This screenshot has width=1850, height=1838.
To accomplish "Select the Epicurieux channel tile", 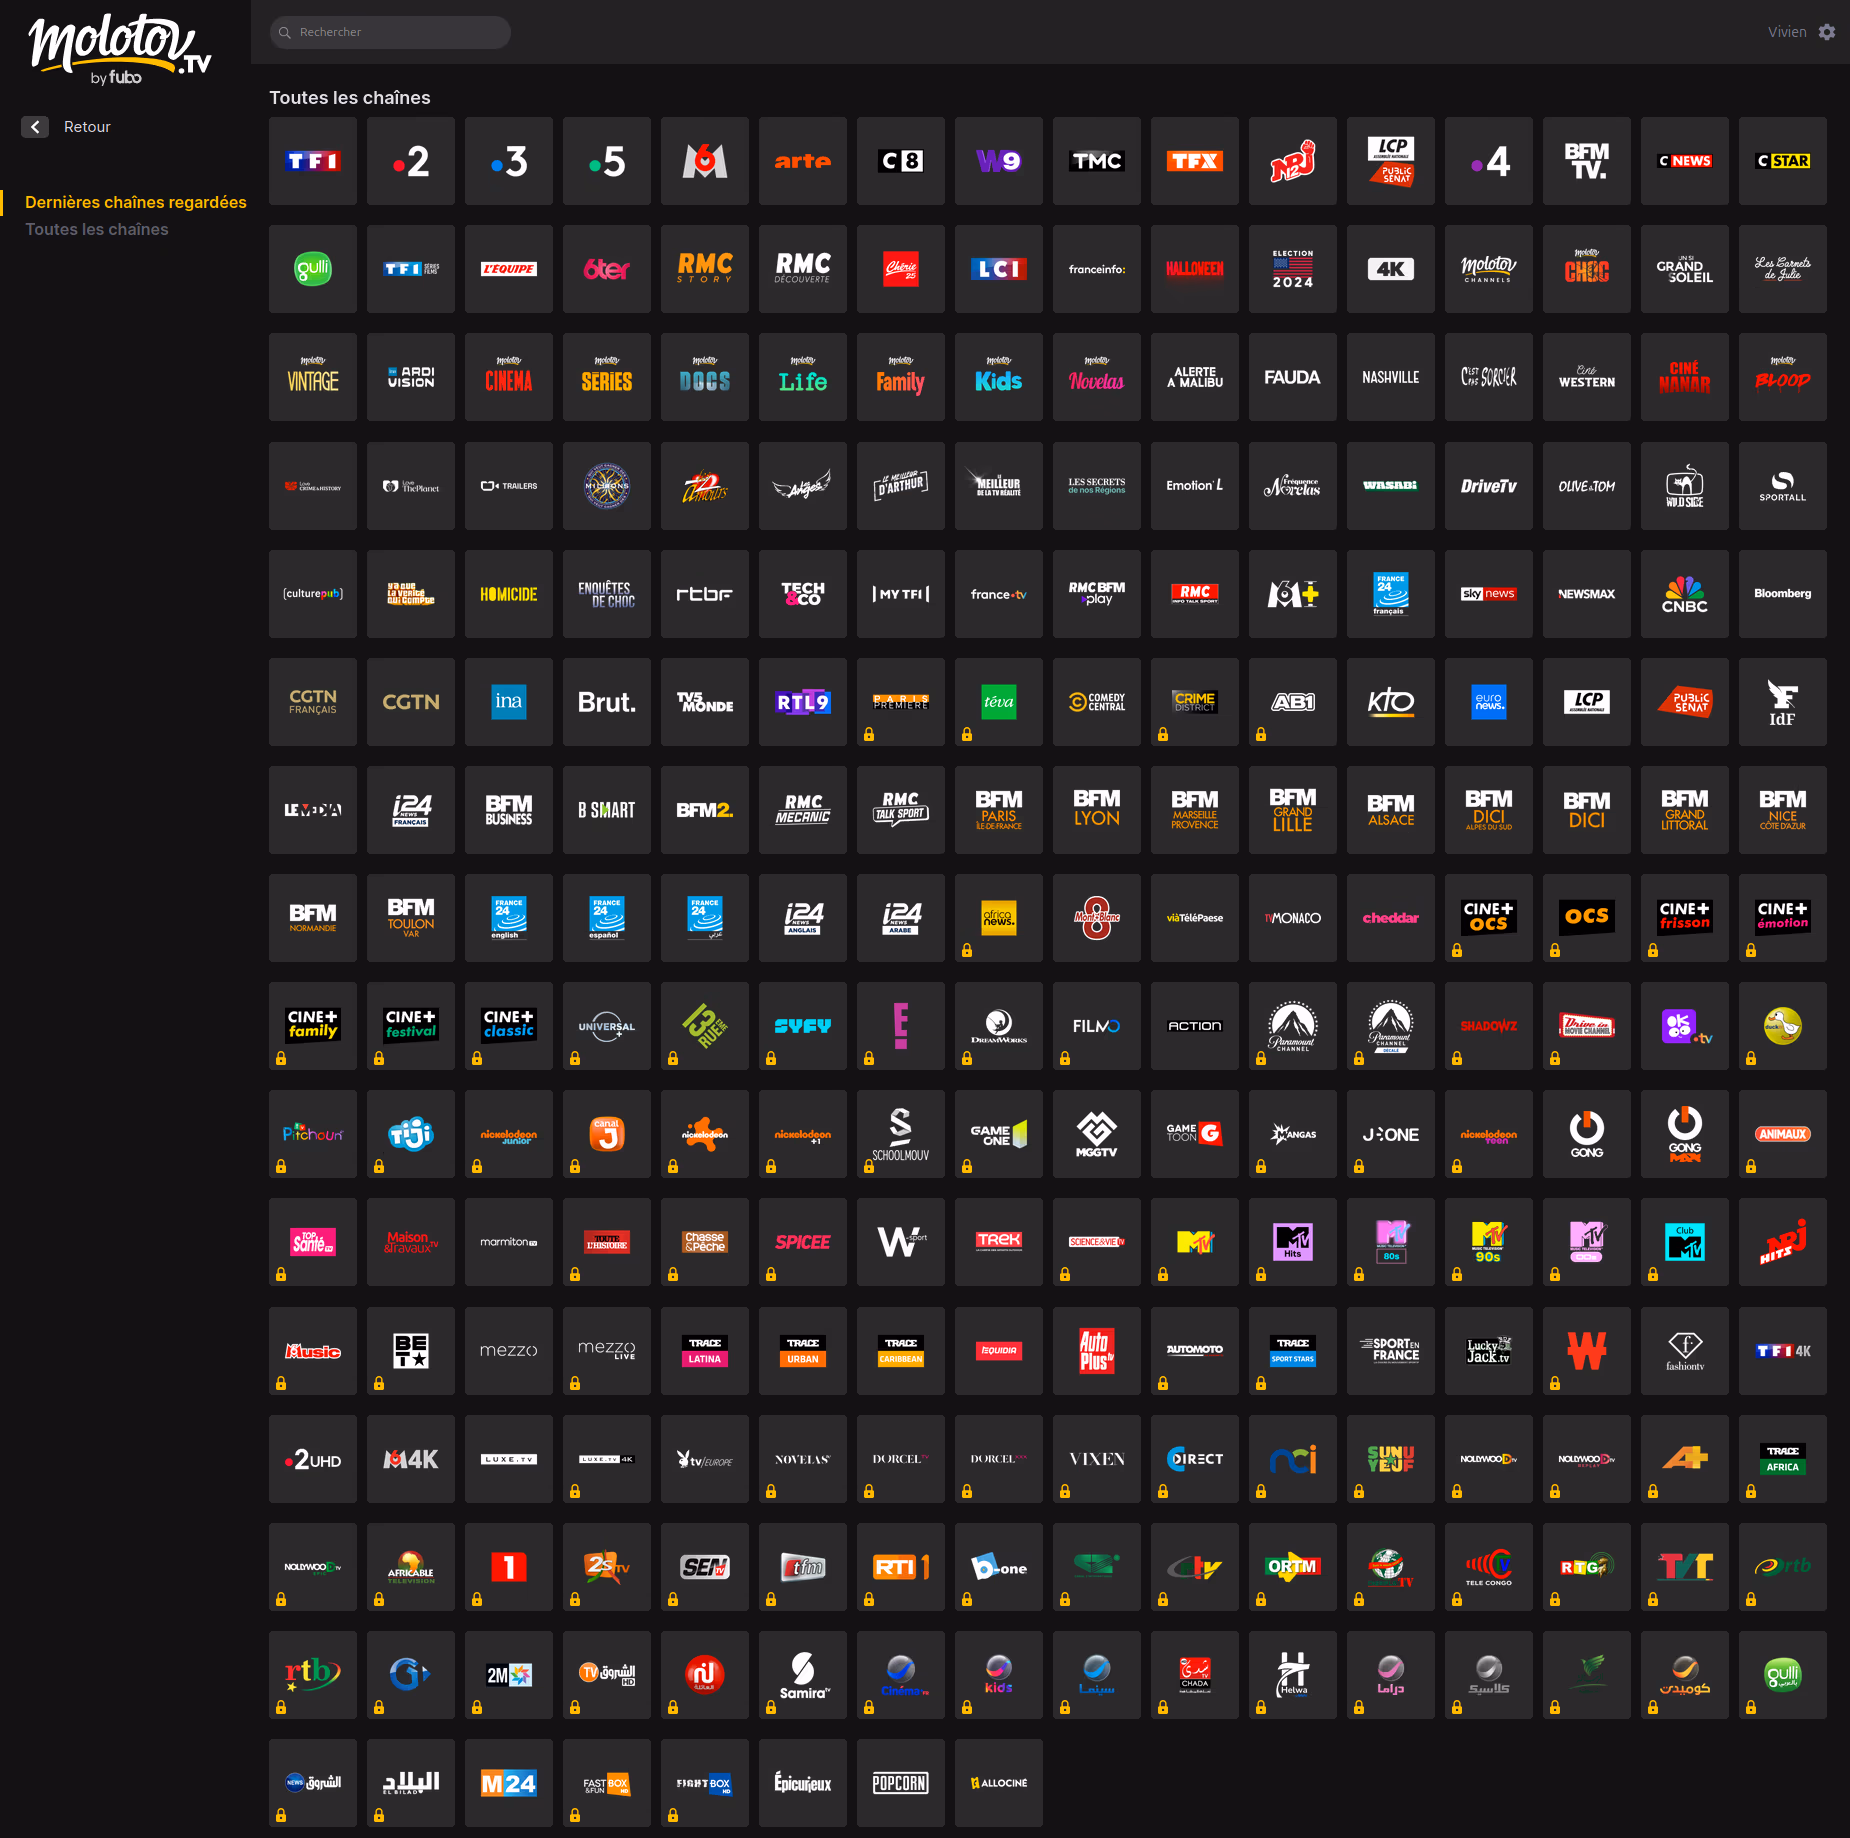I will pyautogui.click(x=803, y=1783).
